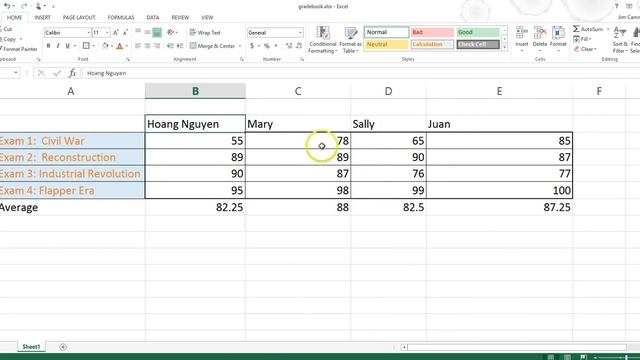Redo the action in Quick Access

tap(23, 6)
